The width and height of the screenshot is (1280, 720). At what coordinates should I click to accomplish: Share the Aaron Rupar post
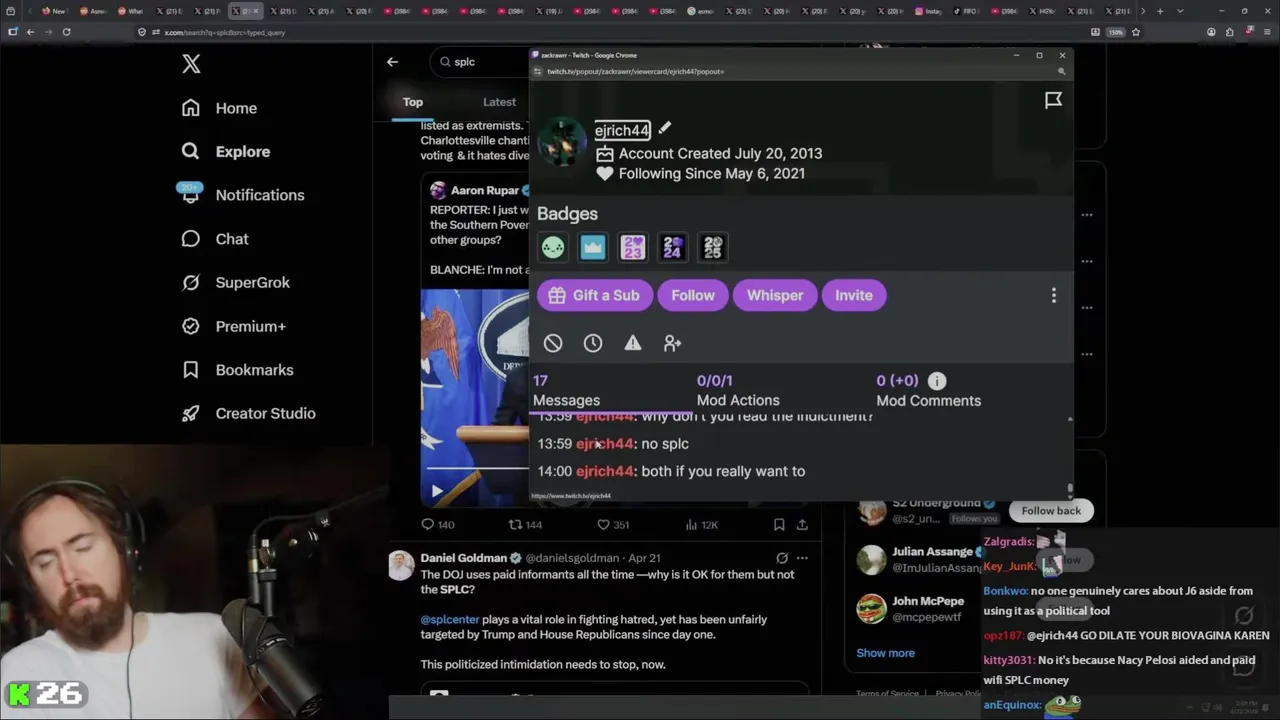click(802, 524)
